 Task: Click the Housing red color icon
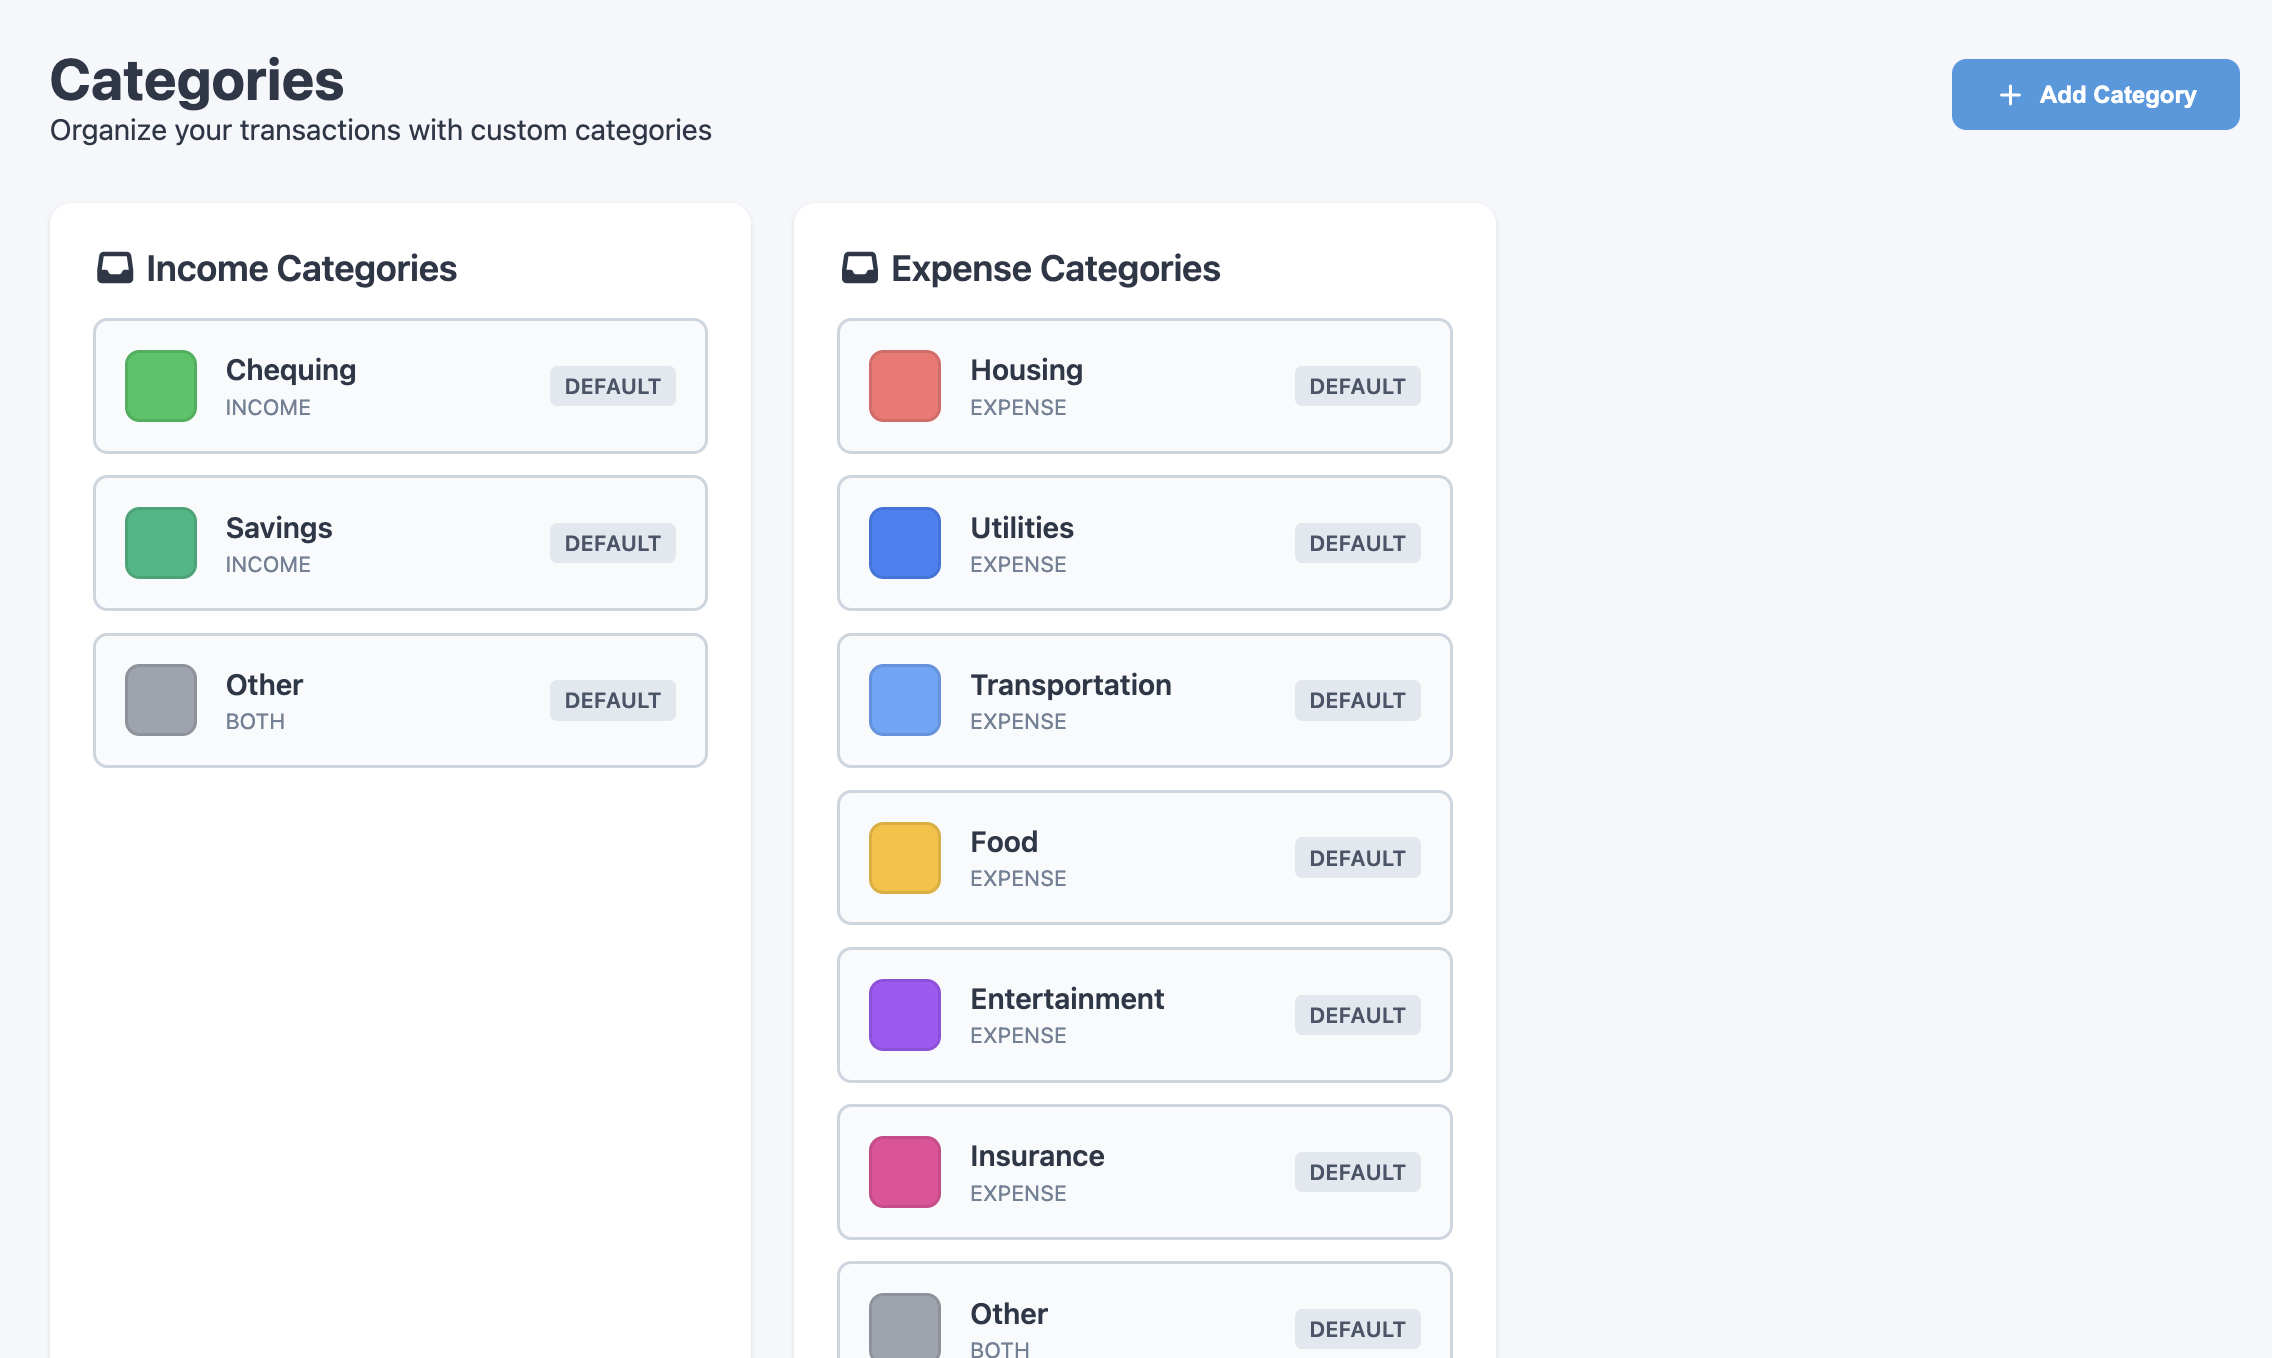click(x=905, y=386)
